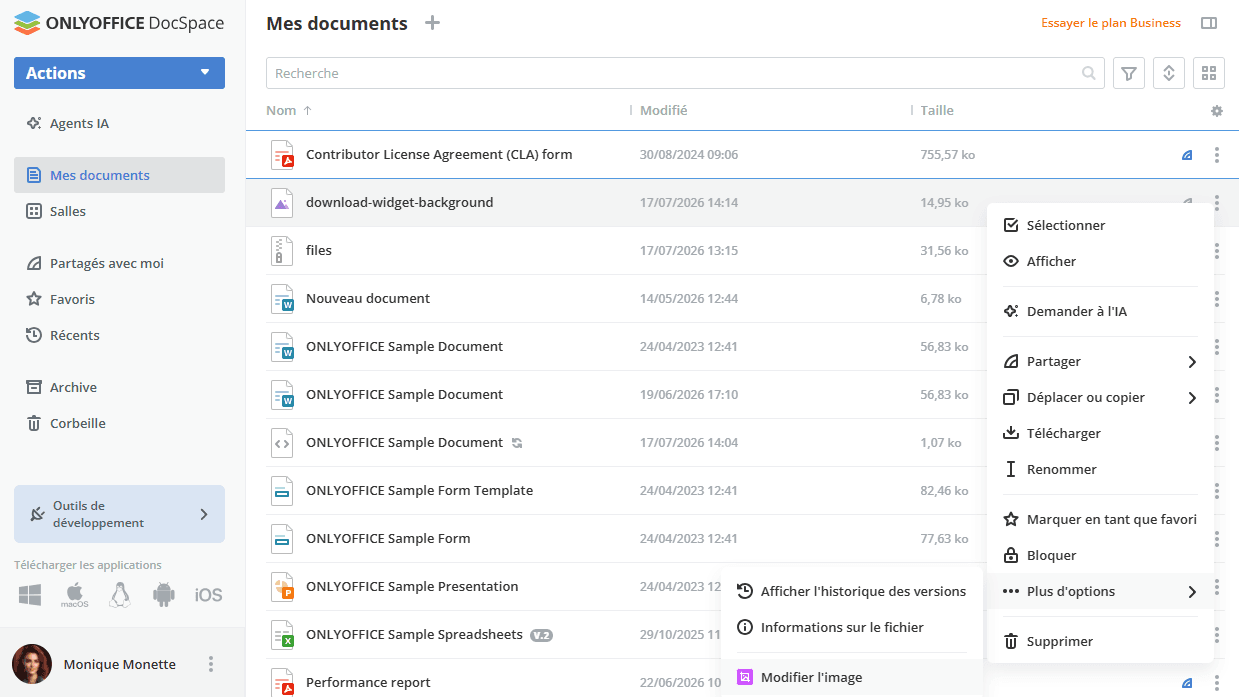Click the Modifié column header

coord(663,111)
